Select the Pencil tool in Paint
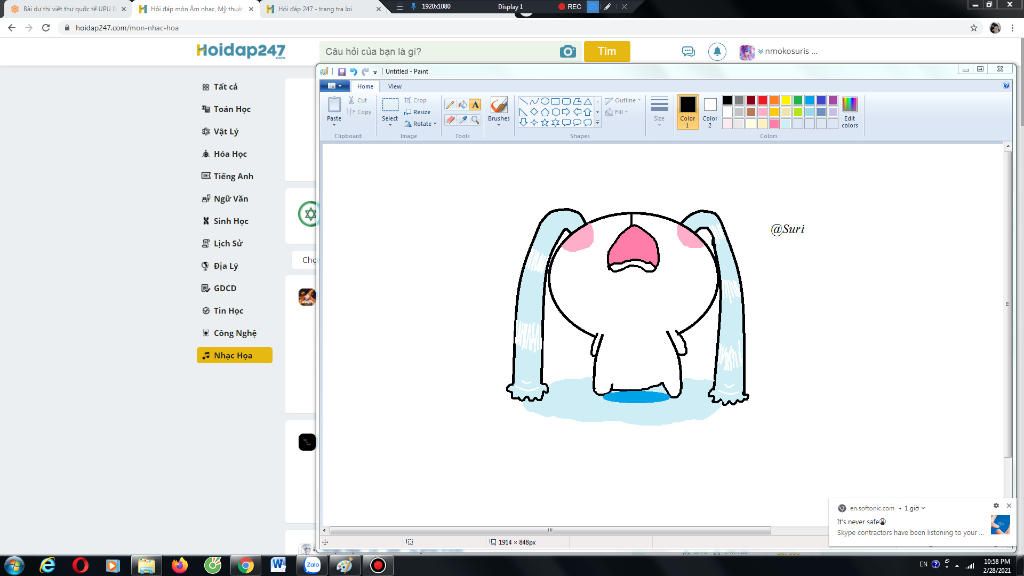The width and height of the screenshot is (1024, 576). [450, 104]
